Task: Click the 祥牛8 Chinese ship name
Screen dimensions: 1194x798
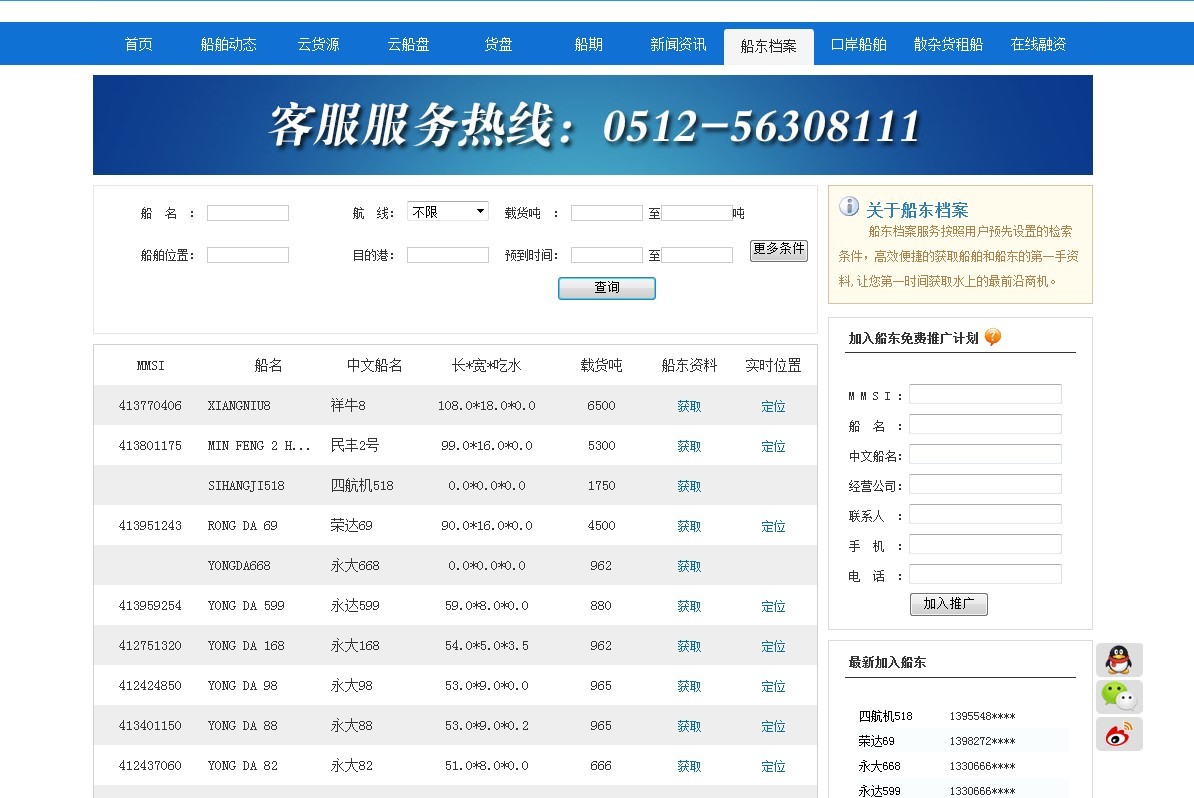Action: pyautogui.click(x=348, y=406)
